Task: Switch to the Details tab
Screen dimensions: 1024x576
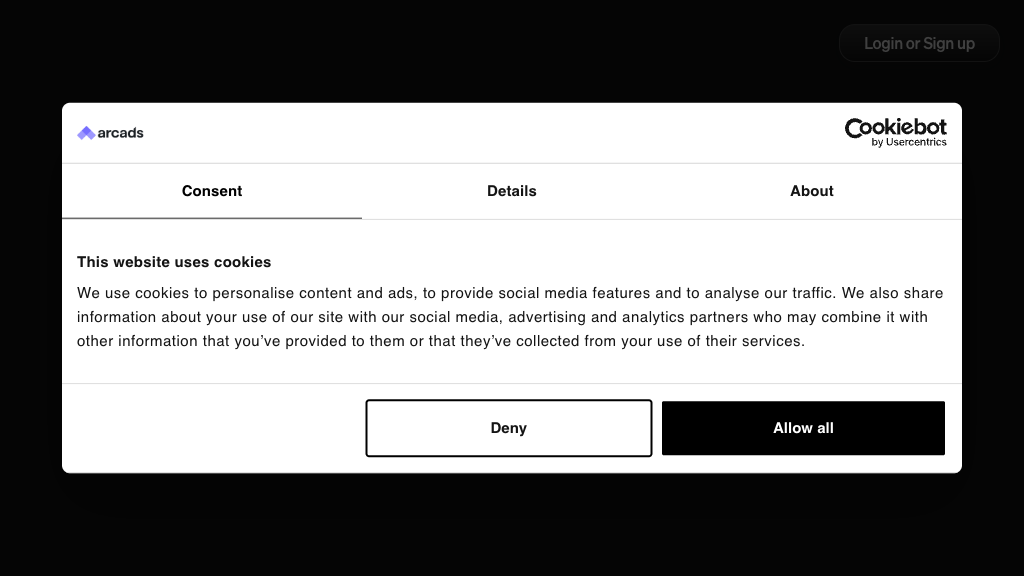Action: point(512,191)
